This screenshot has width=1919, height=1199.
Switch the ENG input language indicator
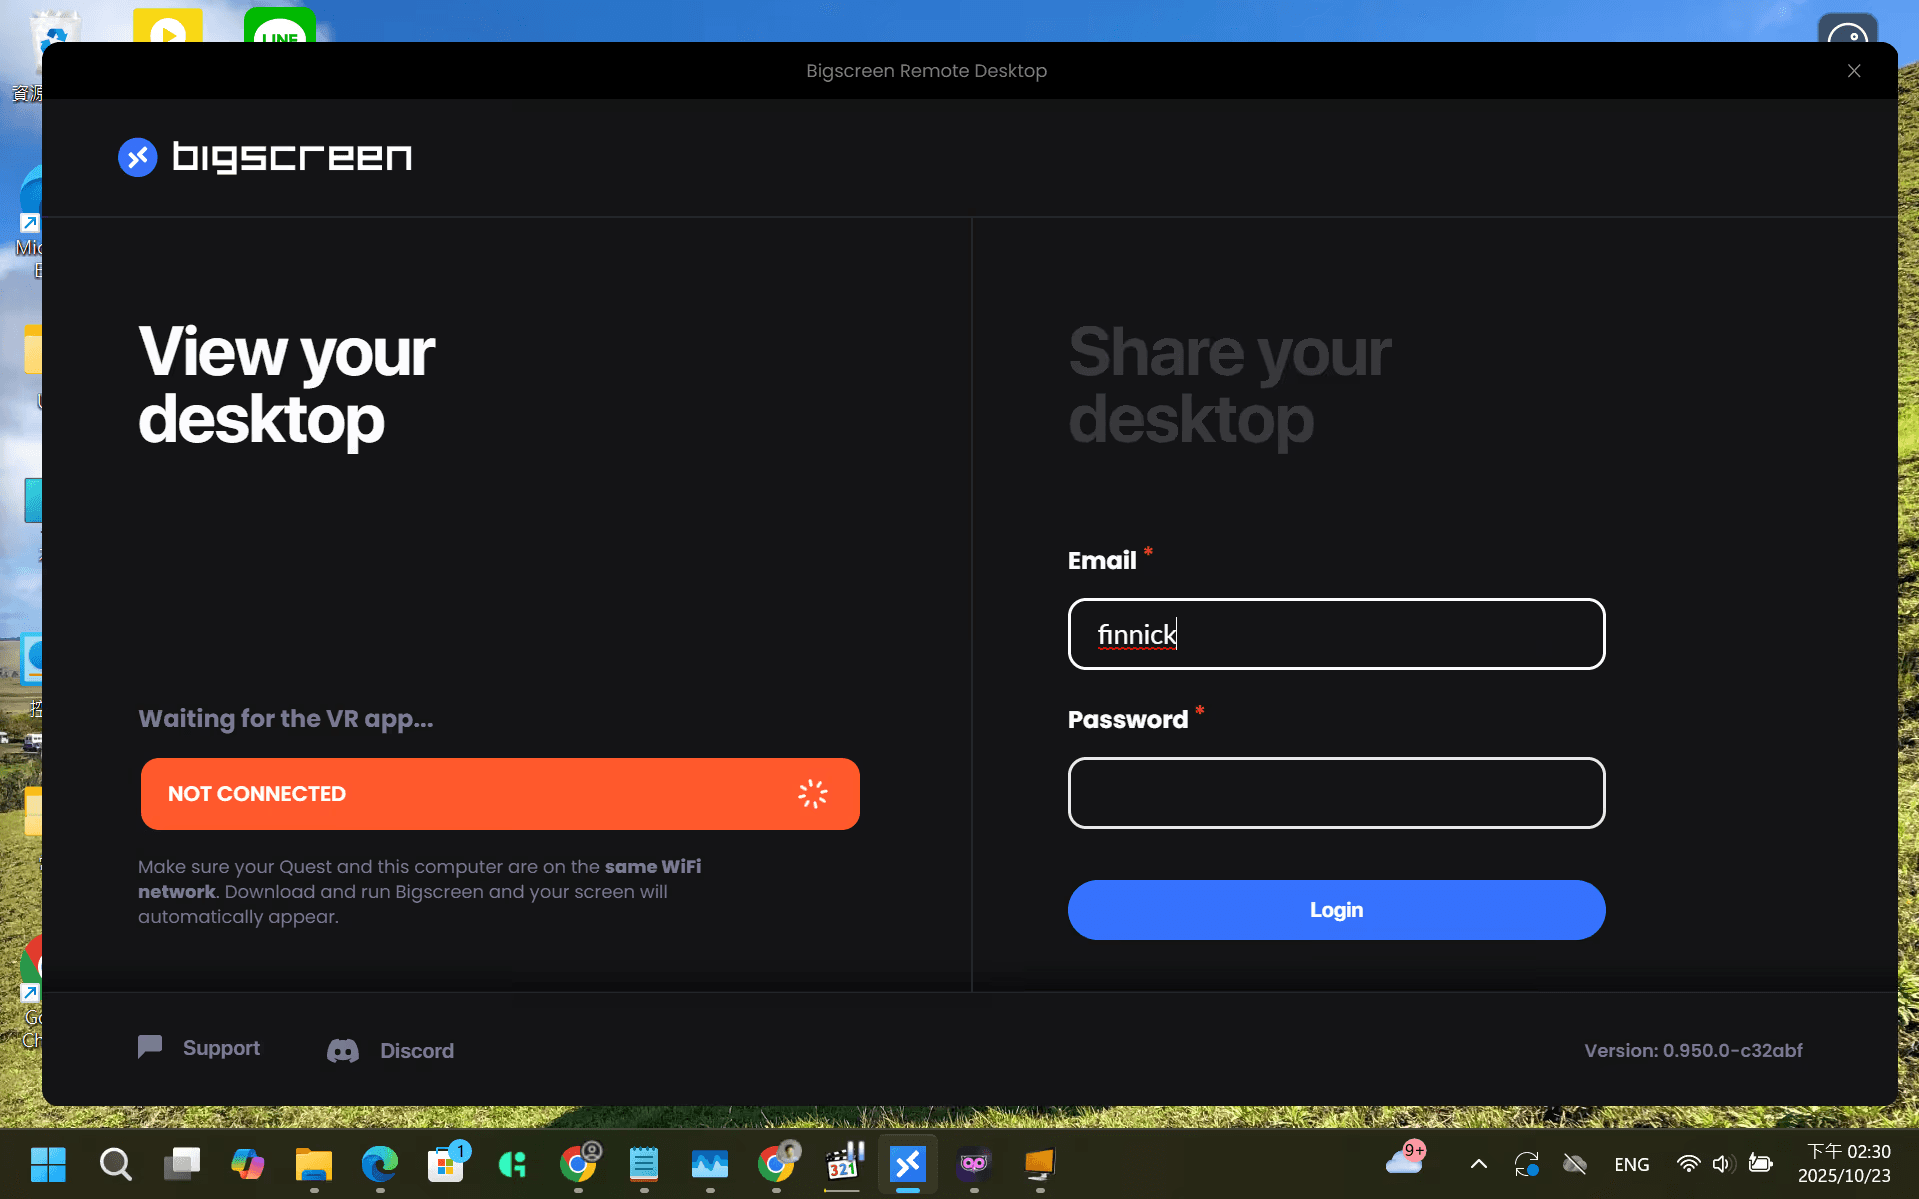tap(1632, 1165)
